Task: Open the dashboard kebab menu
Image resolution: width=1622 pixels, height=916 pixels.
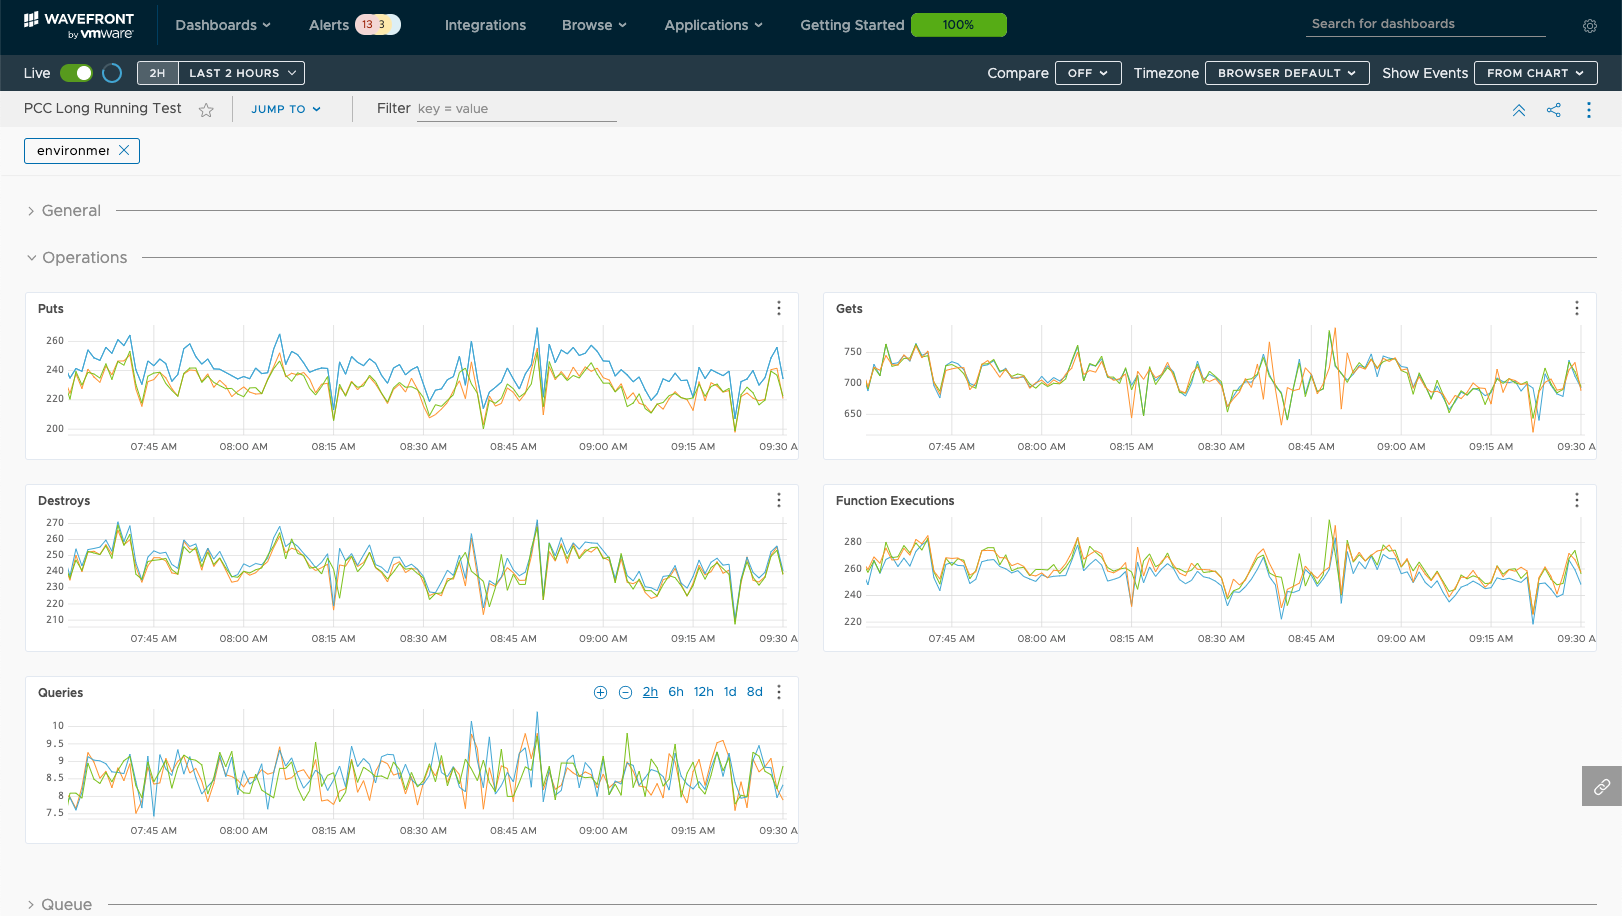Action: tap(1588, 110)
